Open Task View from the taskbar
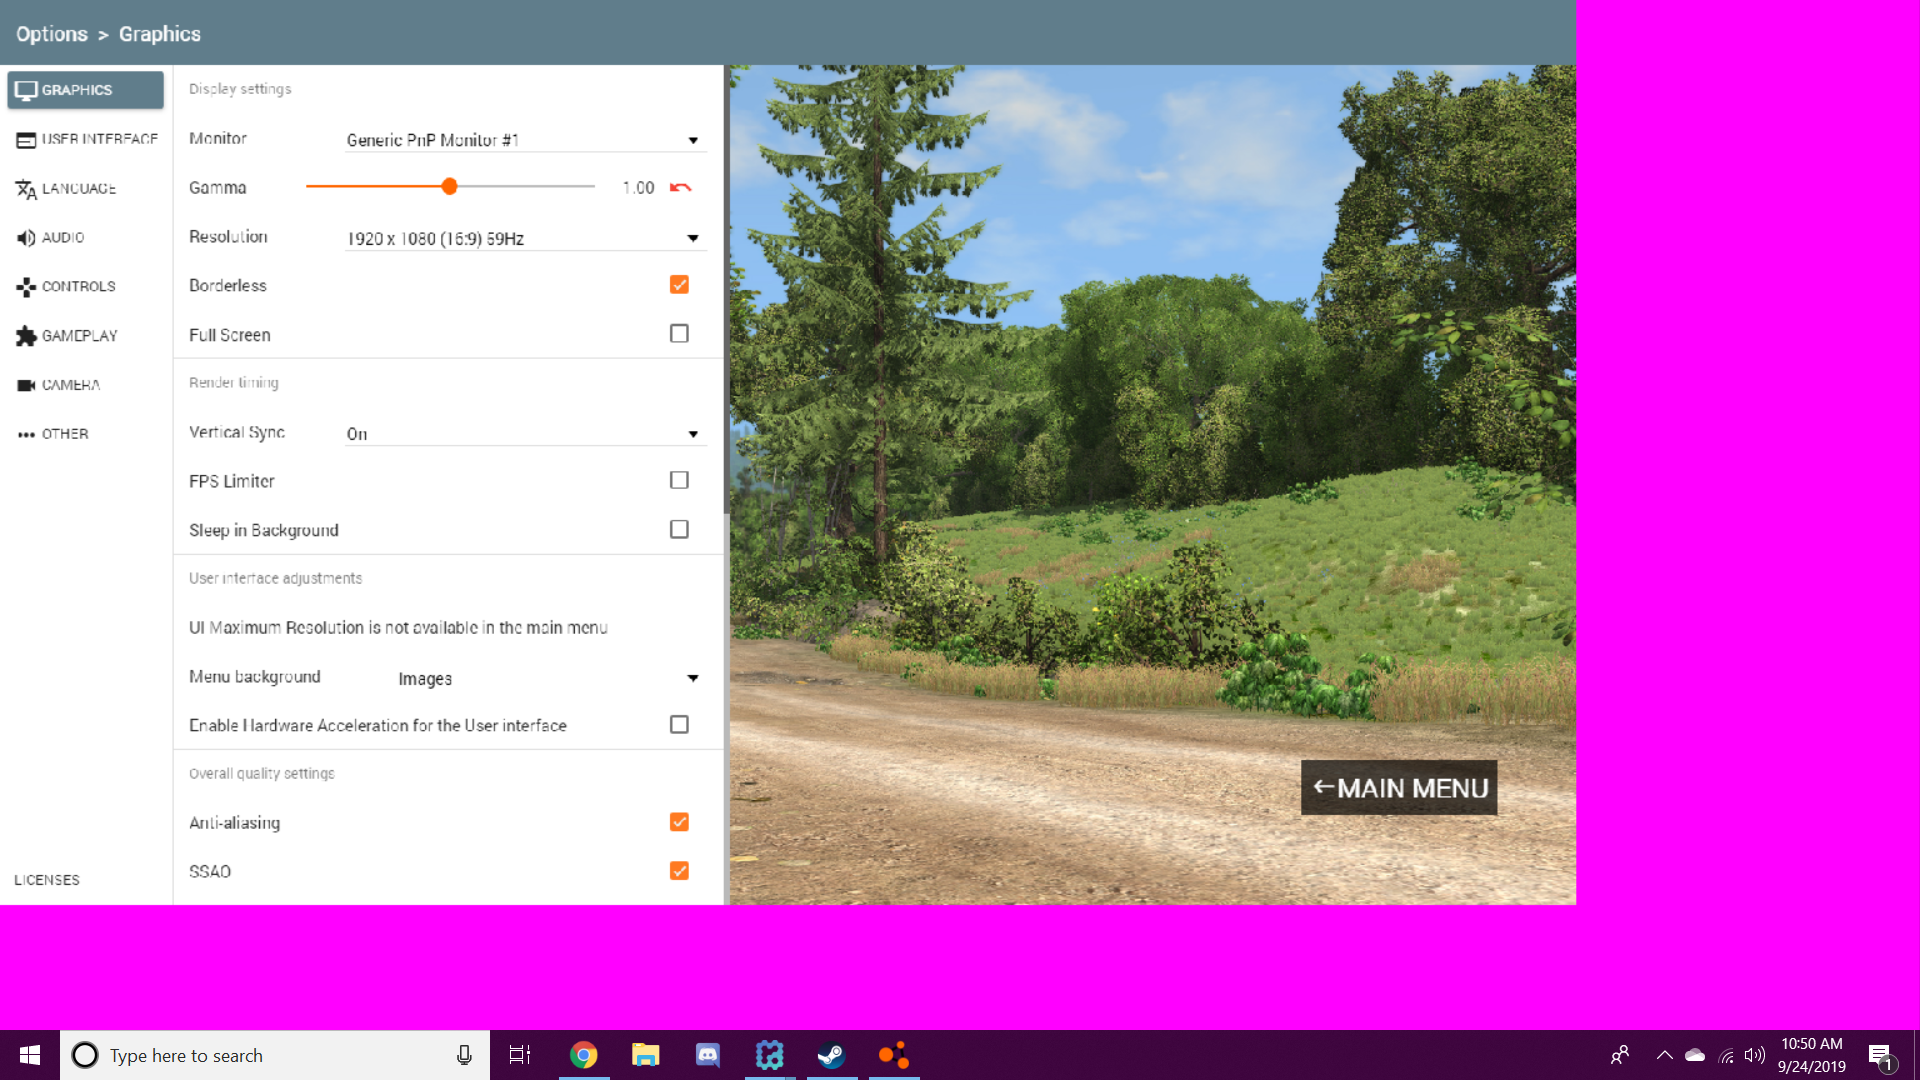1920x1080 pixels. 520,1055
